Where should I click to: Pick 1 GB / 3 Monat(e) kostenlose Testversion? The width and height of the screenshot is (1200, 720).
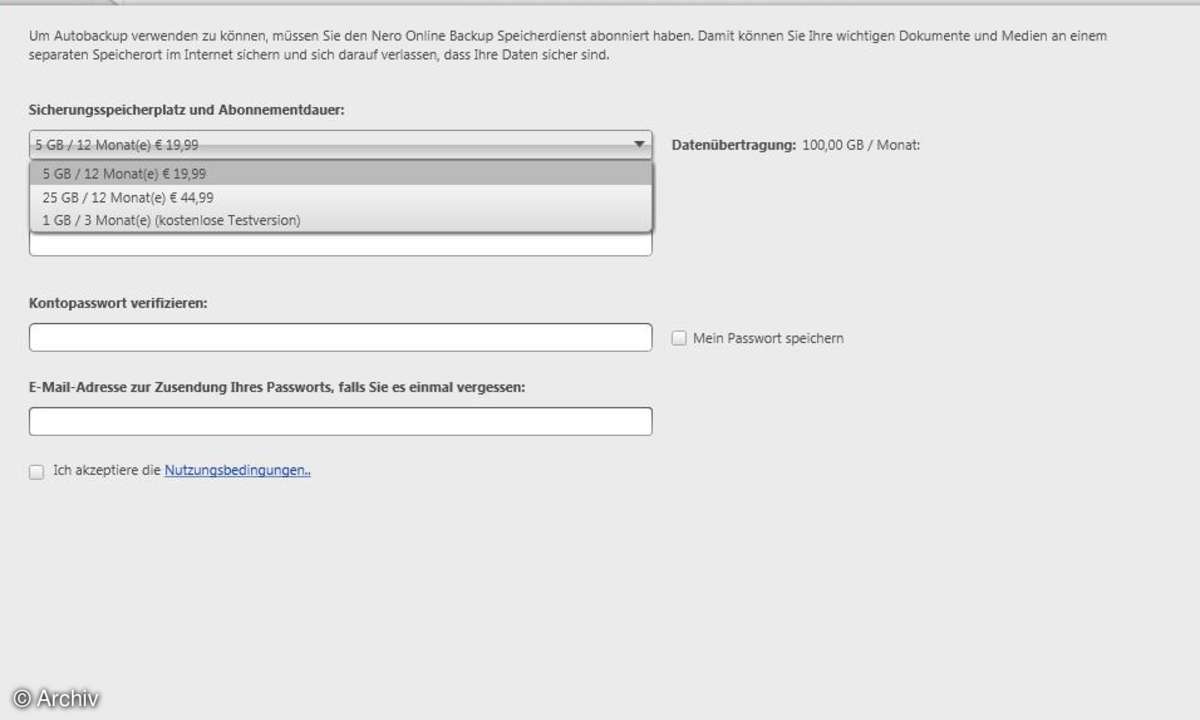coord(341,220)
